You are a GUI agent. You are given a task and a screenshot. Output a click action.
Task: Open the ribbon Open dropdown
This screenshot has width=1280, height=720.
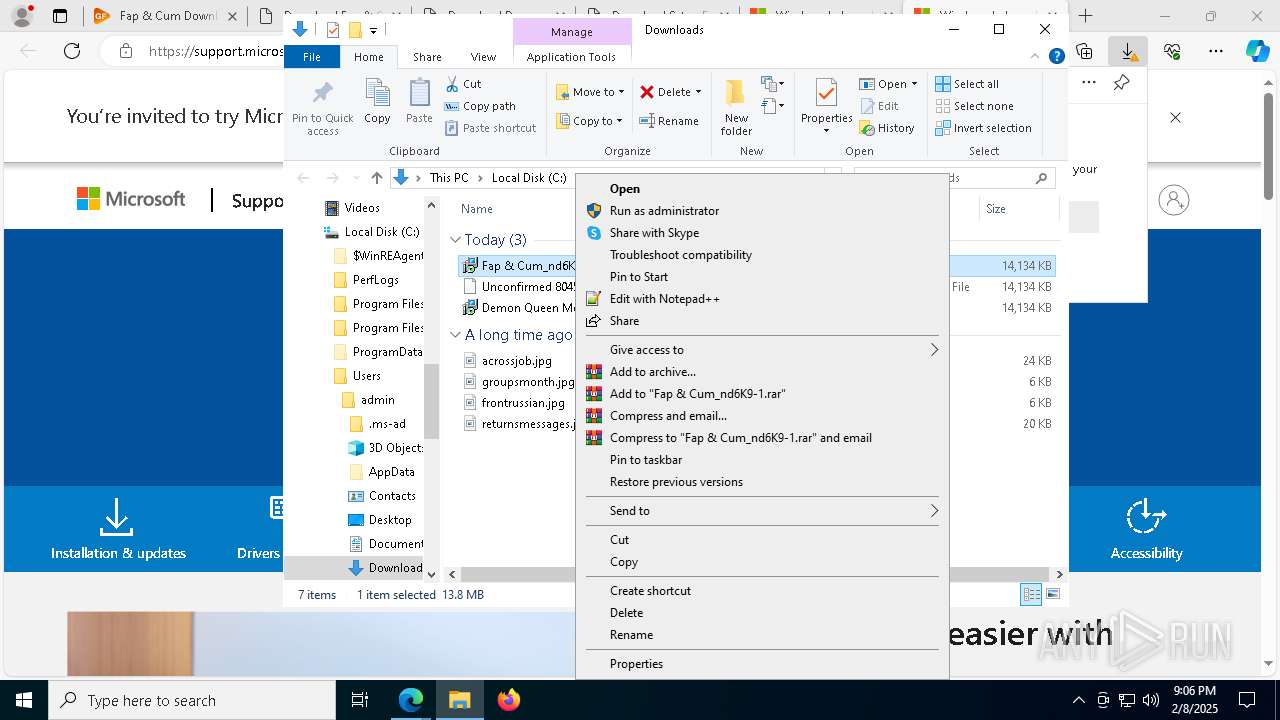888,84
